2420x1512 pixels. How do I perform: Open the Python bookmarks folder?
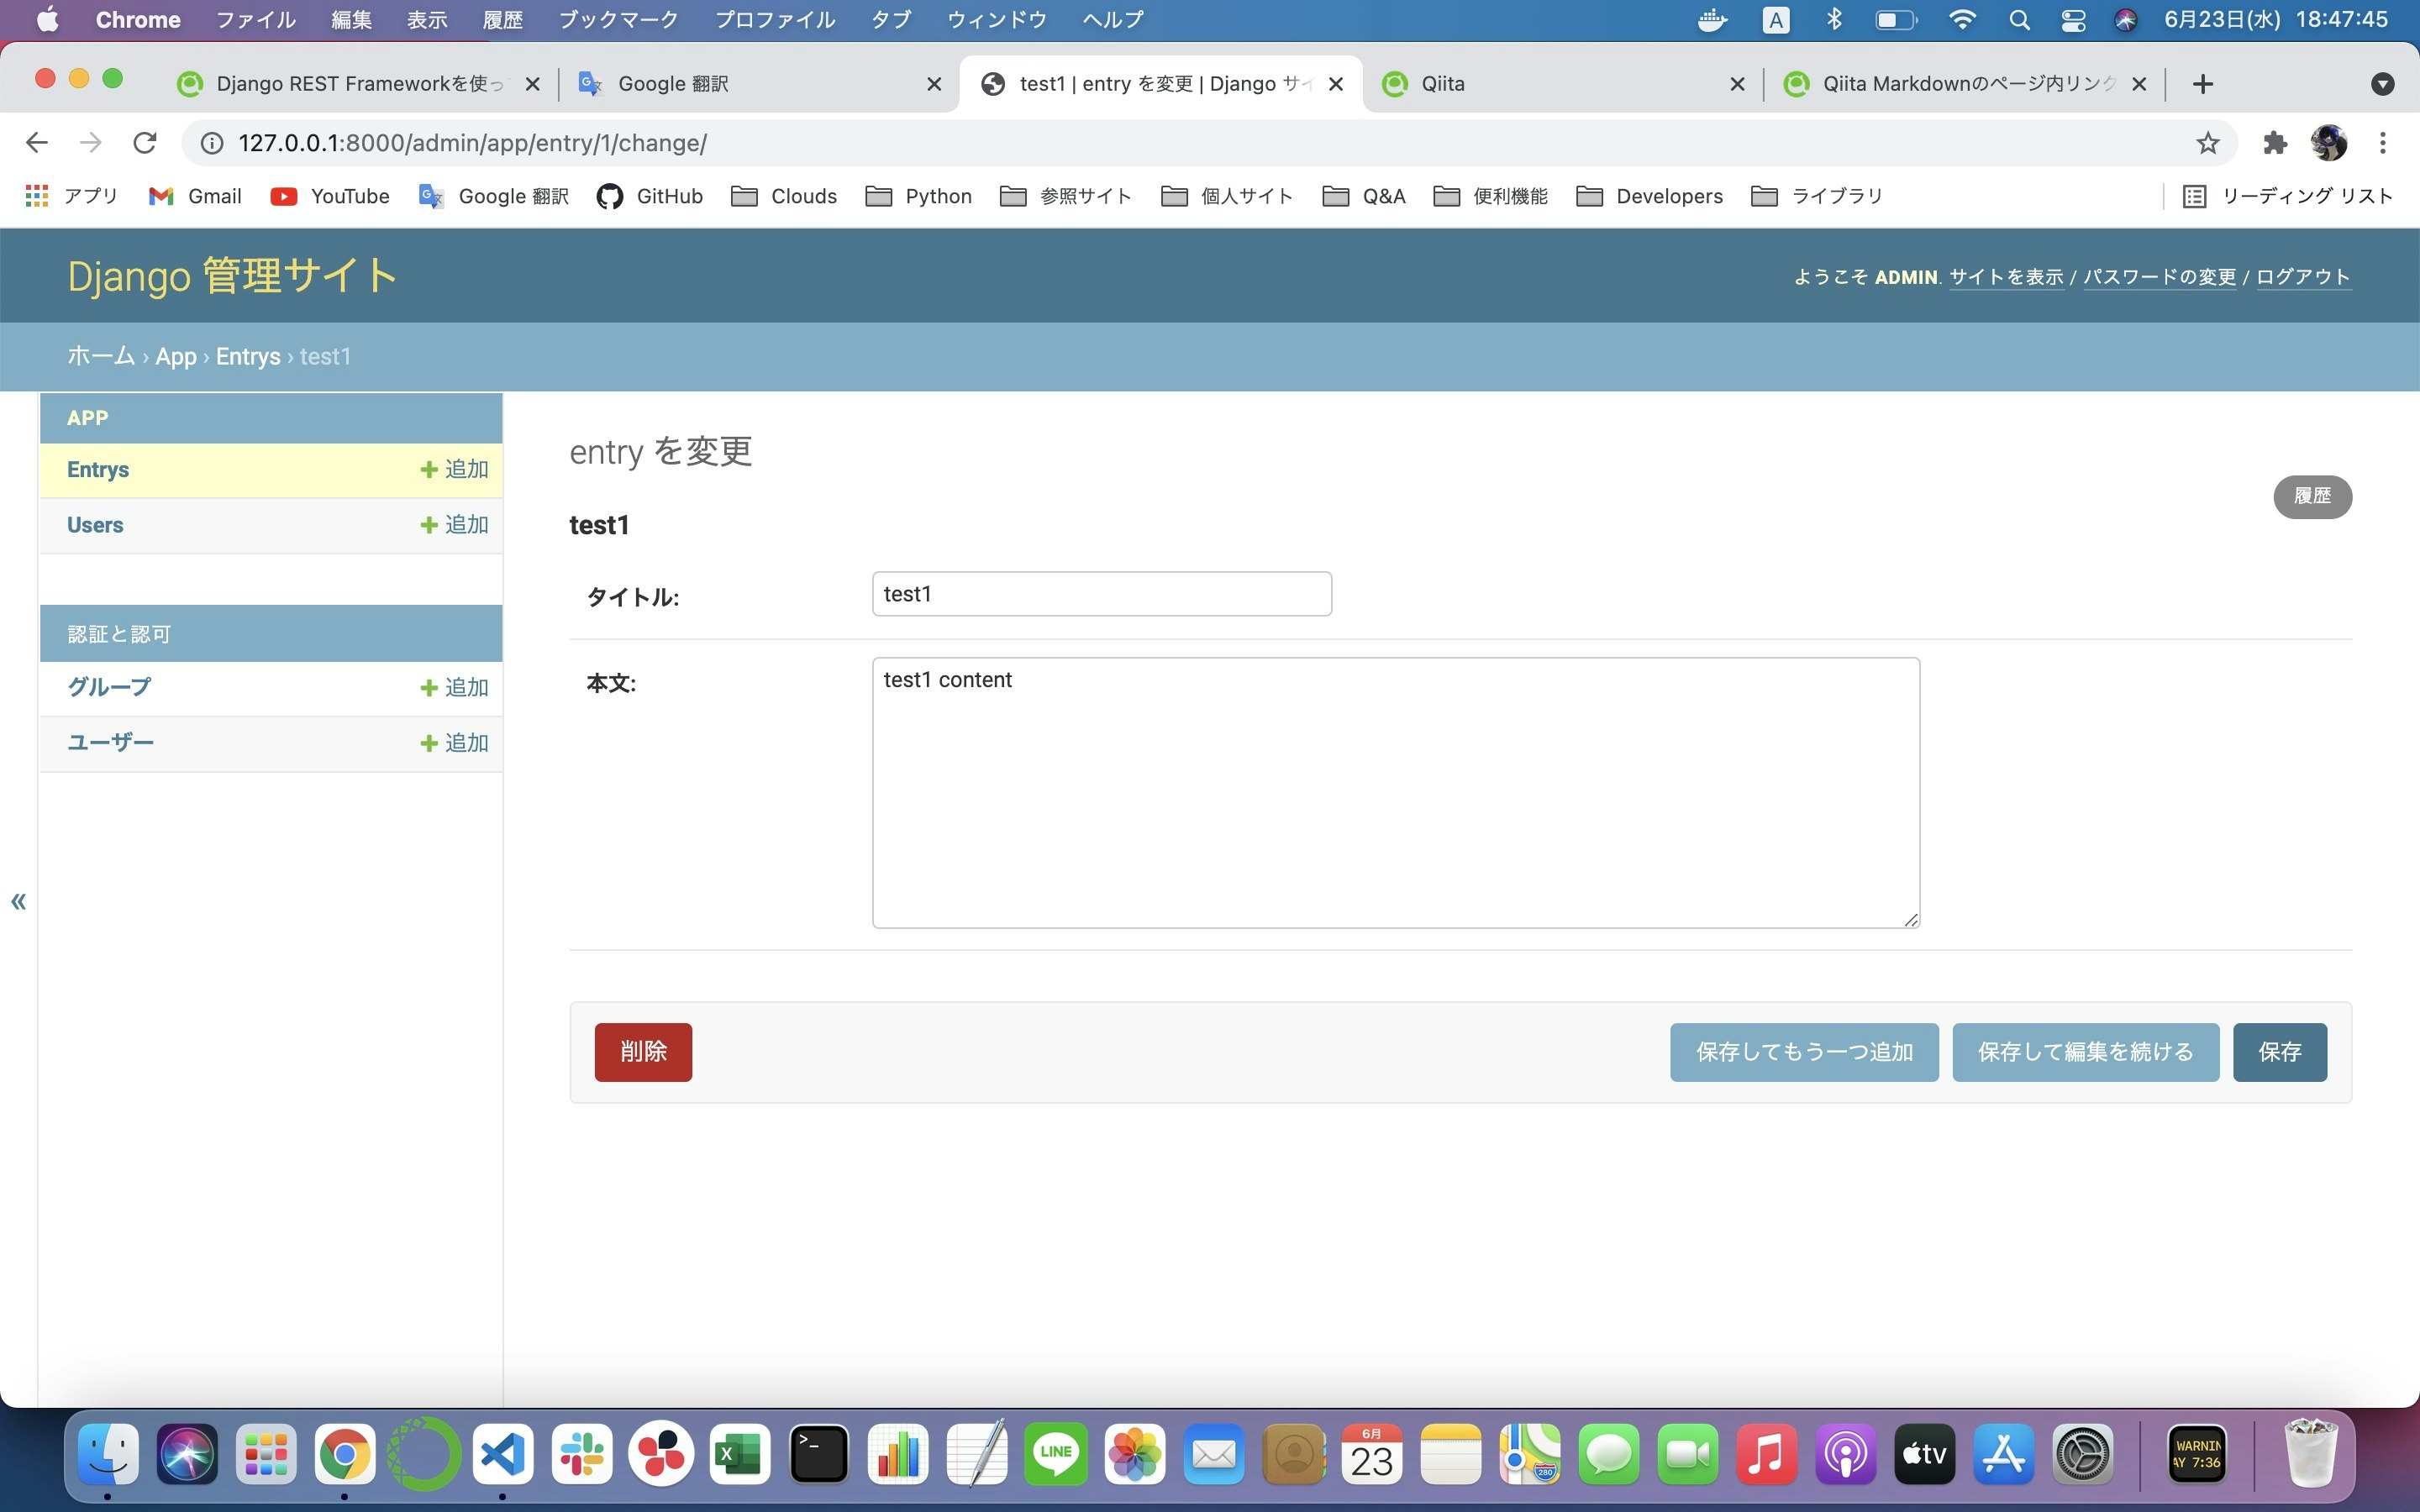918,196
